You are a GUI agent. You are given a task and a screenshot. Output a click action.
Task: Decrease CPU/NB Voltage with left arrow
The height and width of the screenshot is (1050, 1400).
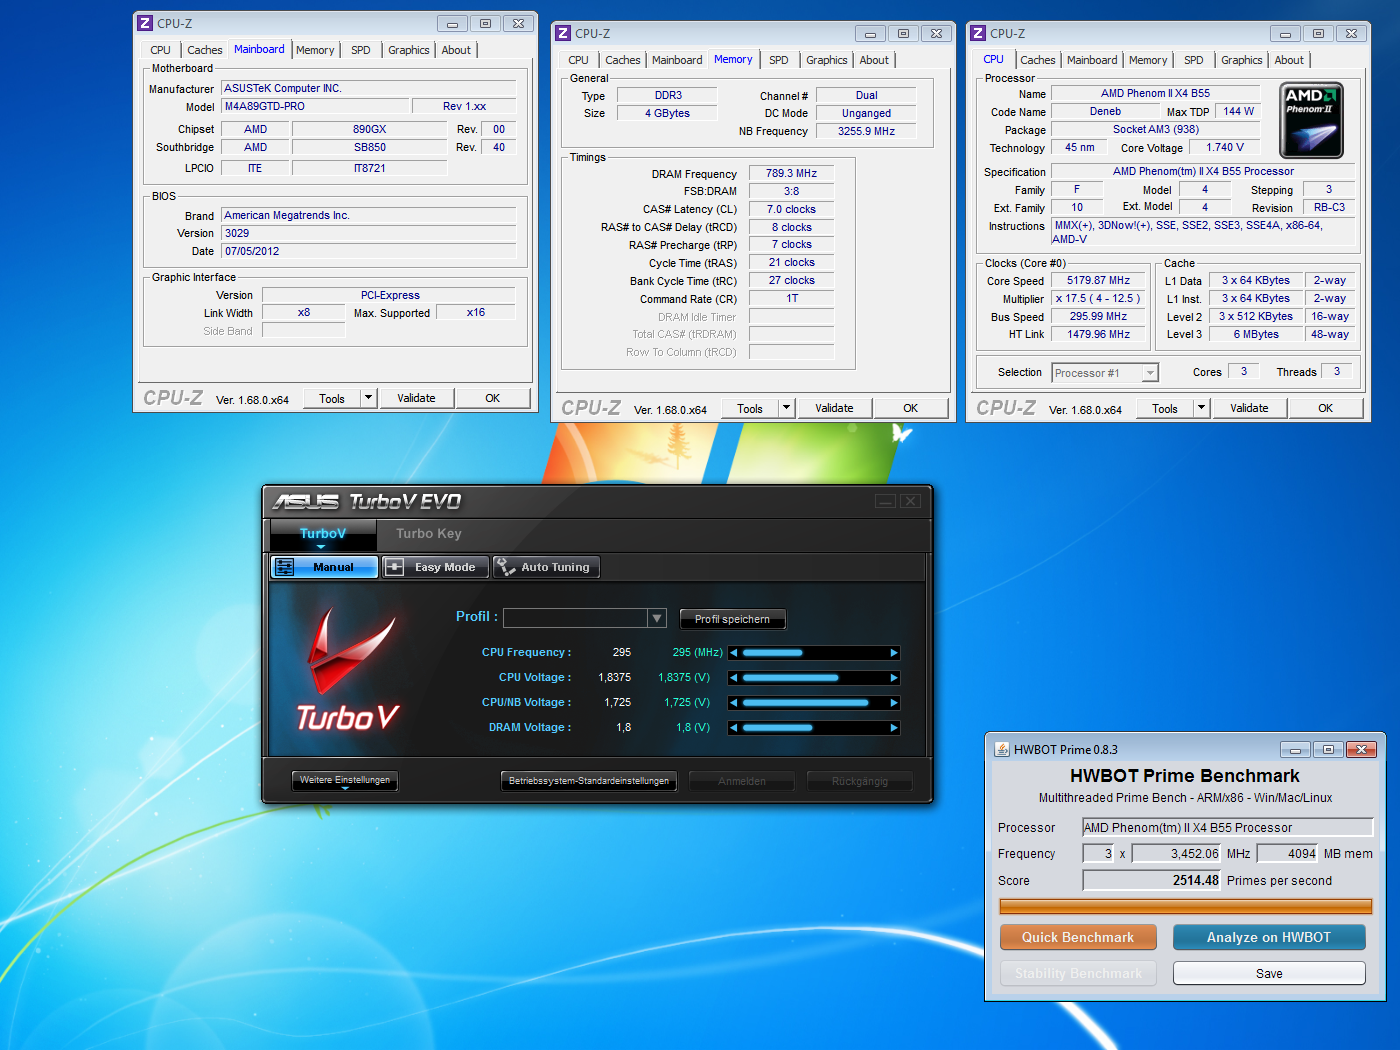734,703
